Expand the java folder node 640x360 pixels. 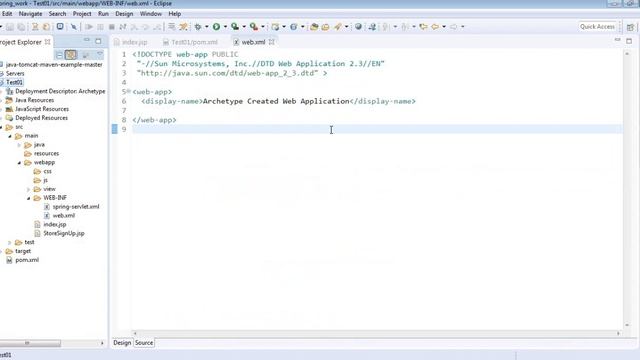pyautogui.click(x=19, y=145)
